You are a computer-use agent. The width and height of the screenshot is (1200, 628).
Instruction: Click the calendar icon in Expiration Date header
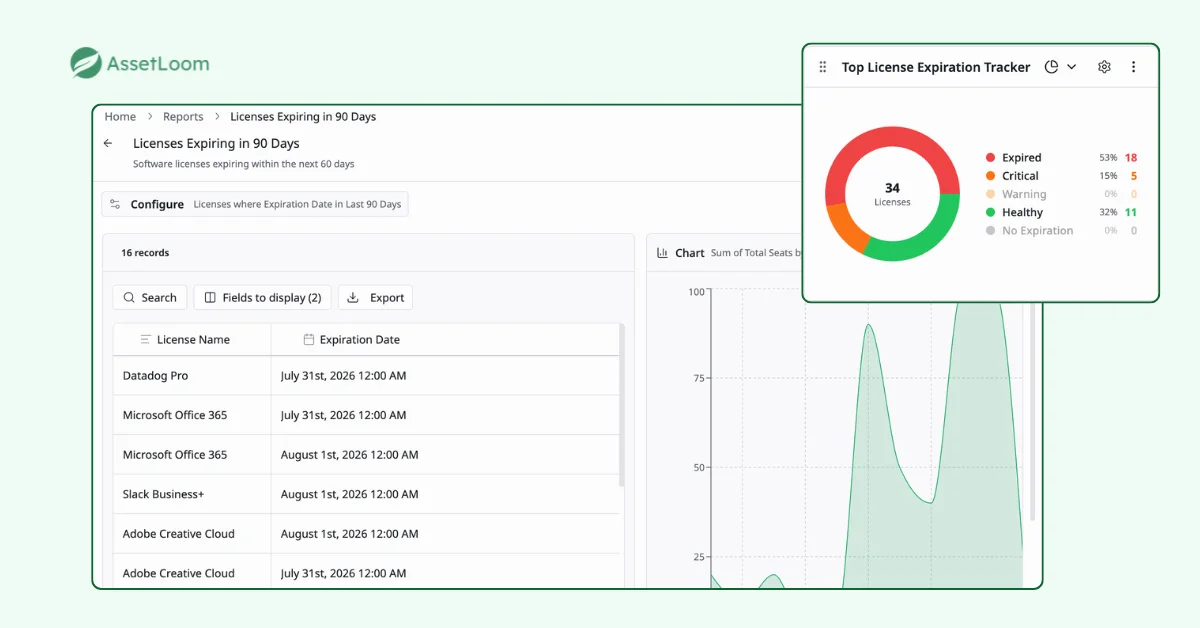pyautogui.click(x=309, y=340)
